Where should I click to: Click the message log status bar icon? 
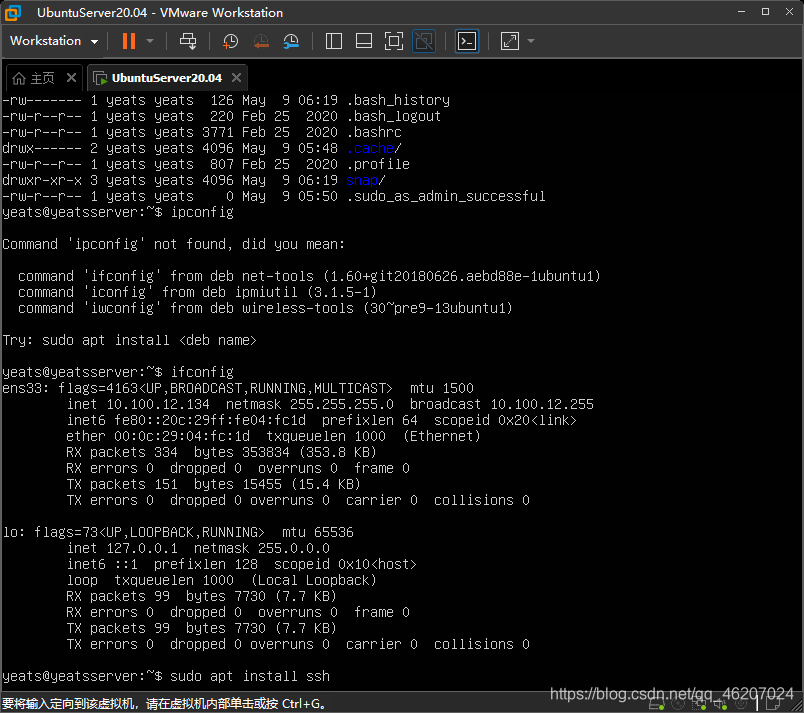pos(772,704)
